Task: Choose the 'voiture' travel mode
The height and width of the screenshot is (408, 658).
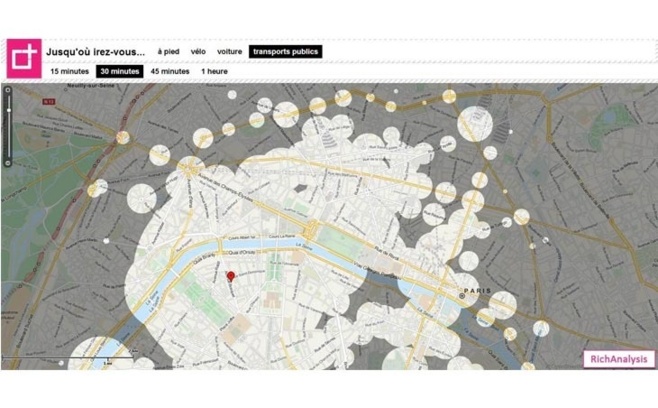Action: pos(229,51)
